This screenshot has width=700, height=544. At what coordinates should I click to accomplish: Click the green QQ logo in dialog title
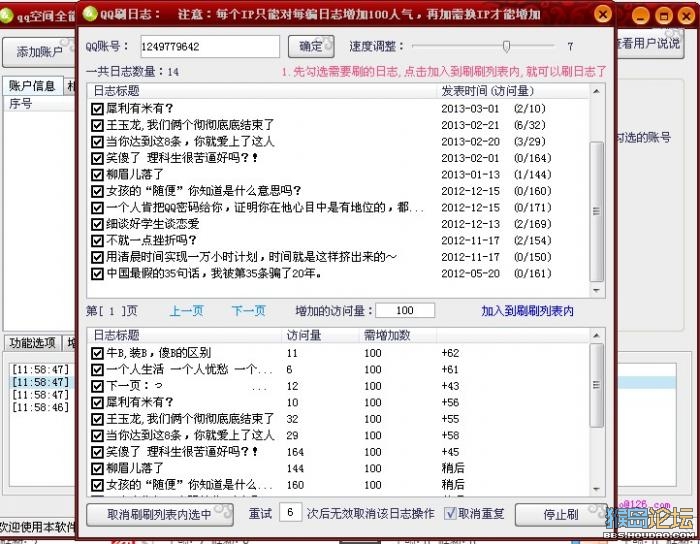tap(89, 13)
